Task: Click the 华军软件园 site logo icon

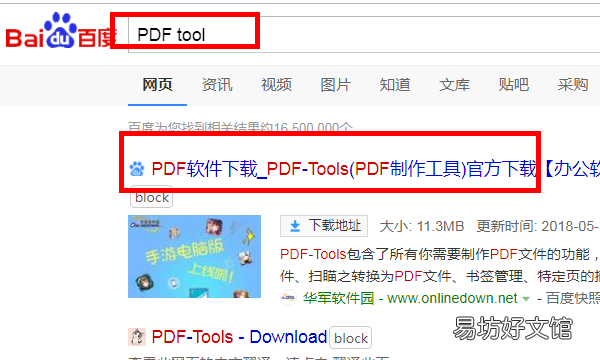Action: [x=288, y=298]
